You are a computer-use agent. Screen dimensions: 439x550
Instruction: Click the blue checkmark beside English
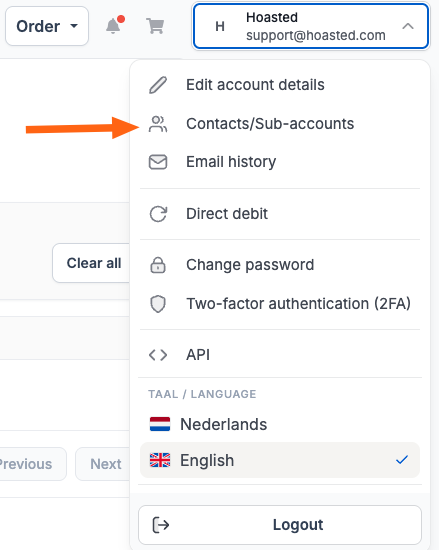point(402,460)
